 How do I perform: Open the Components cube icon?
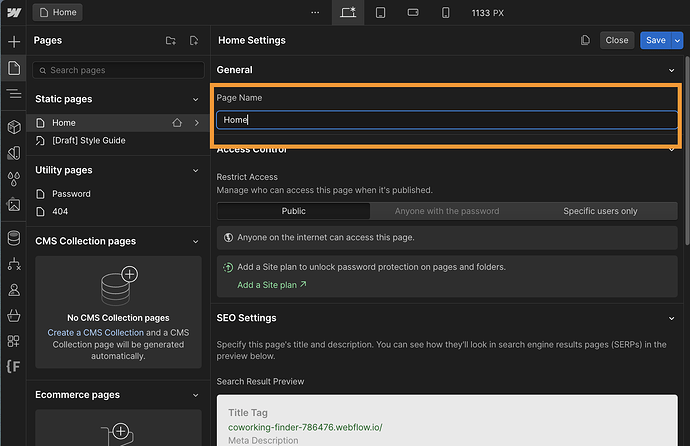point(14,127)
